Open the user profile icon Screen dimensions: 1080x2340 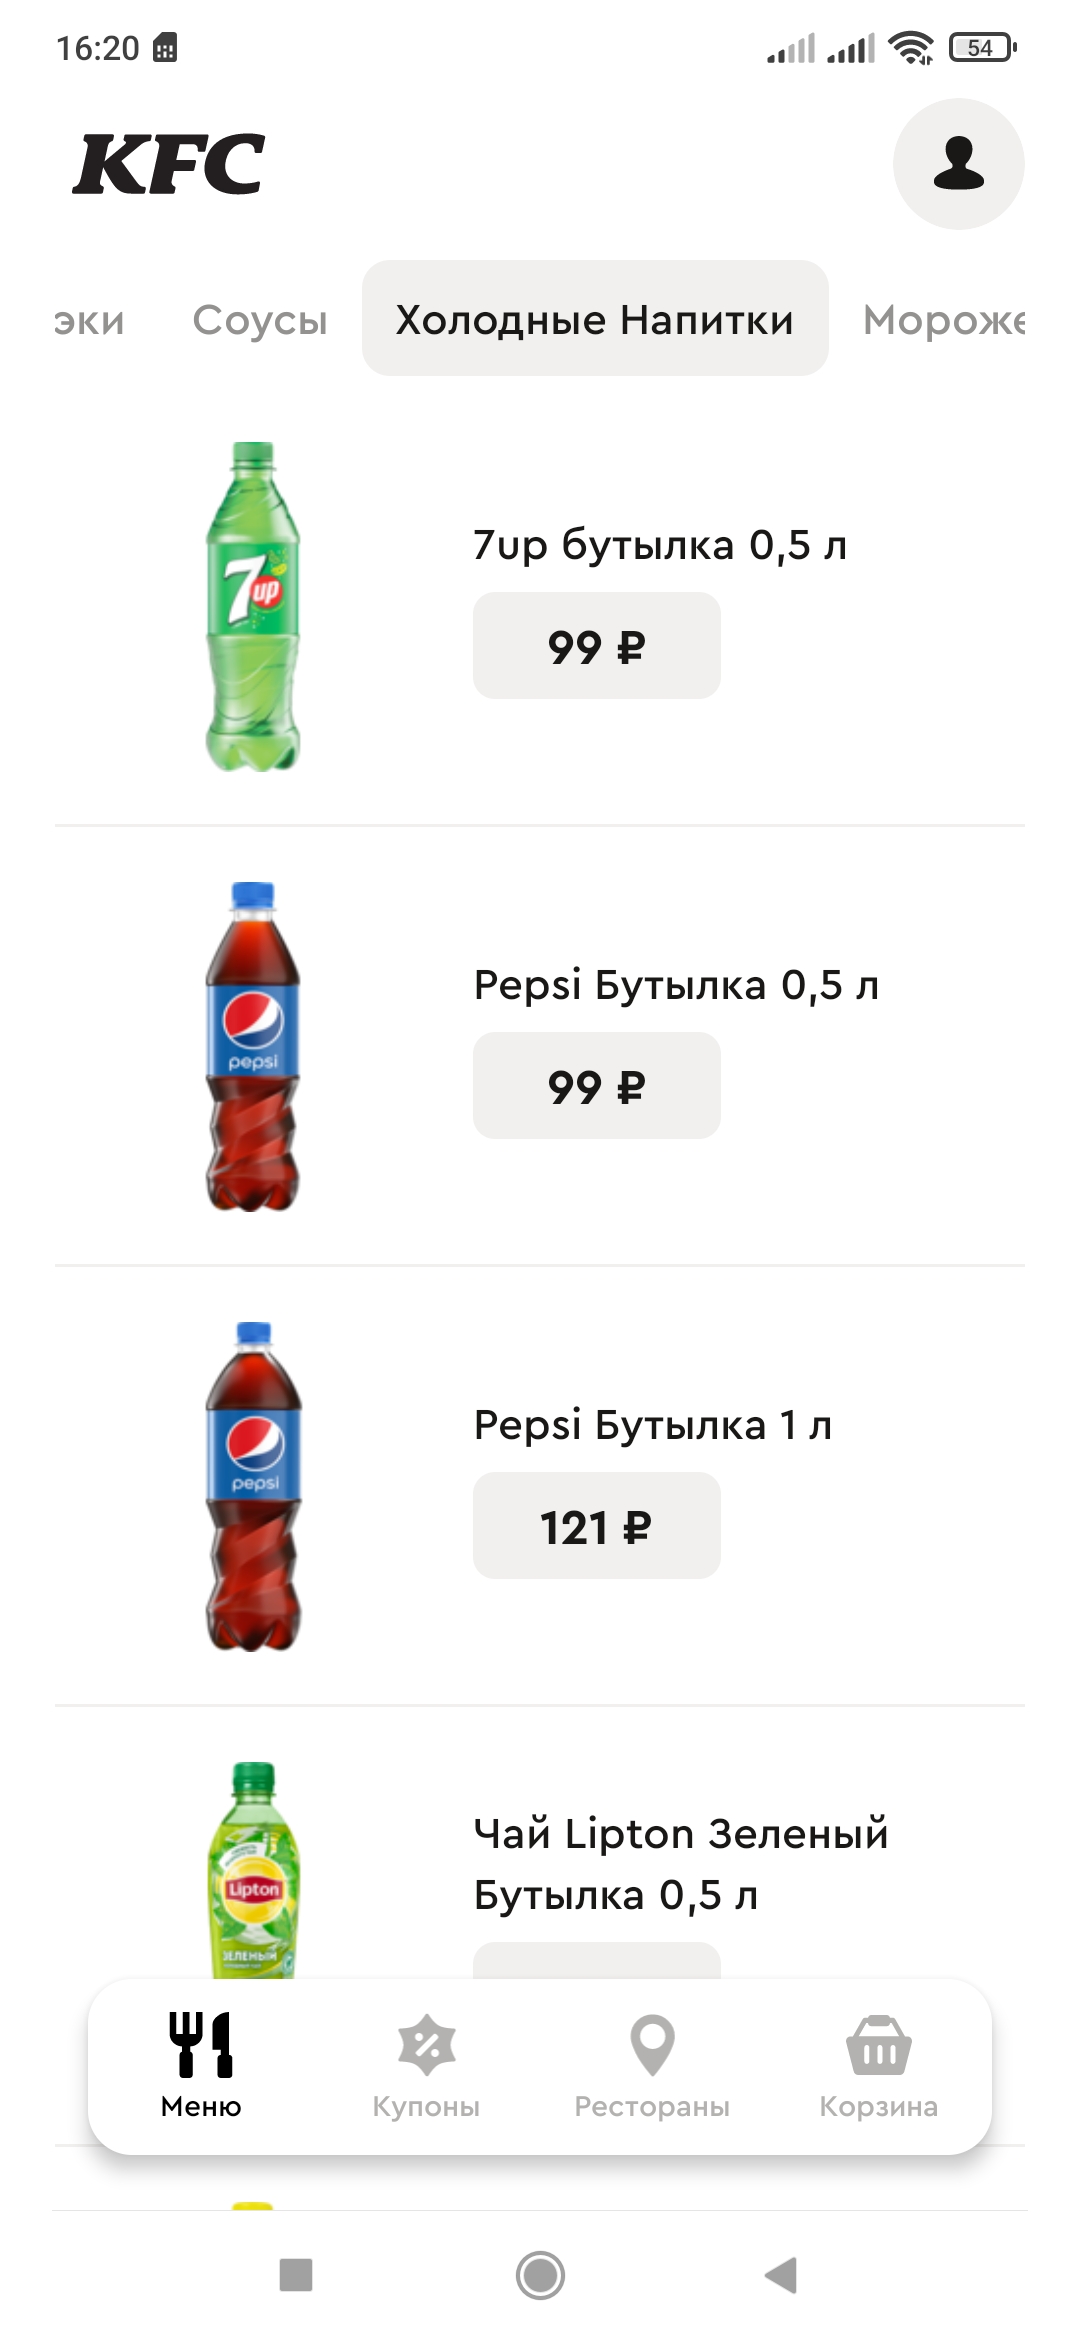(x=958, y=164)
